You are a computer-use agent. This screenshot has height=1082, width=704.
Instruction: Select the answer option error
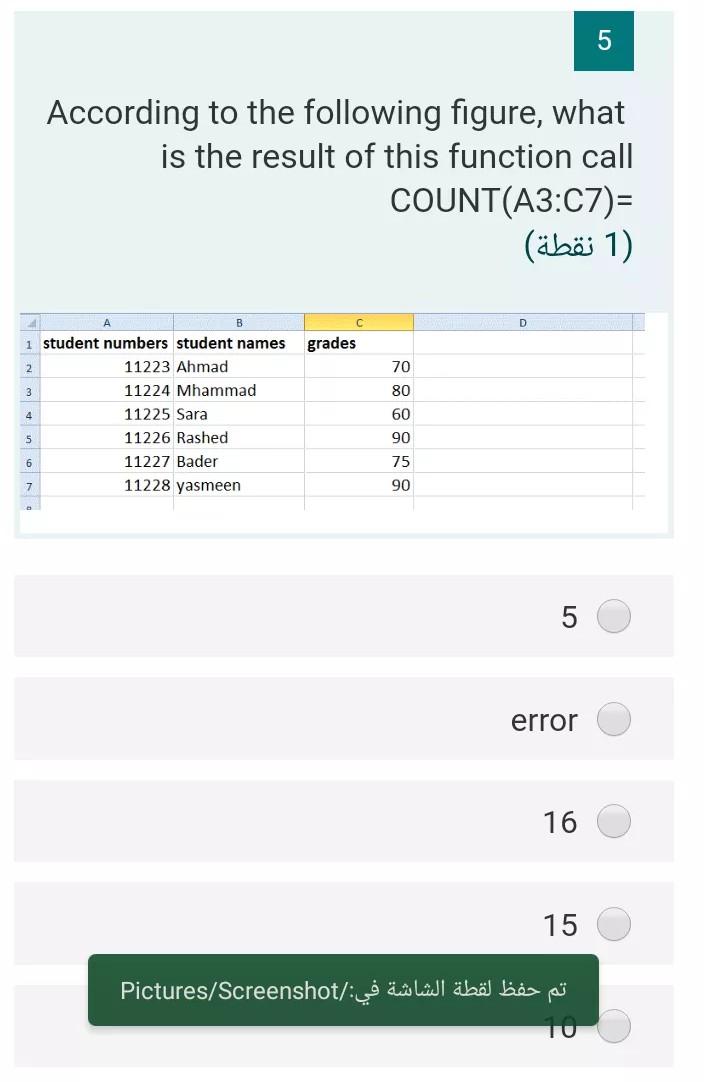pyautogui.click(x=614, y=719)
